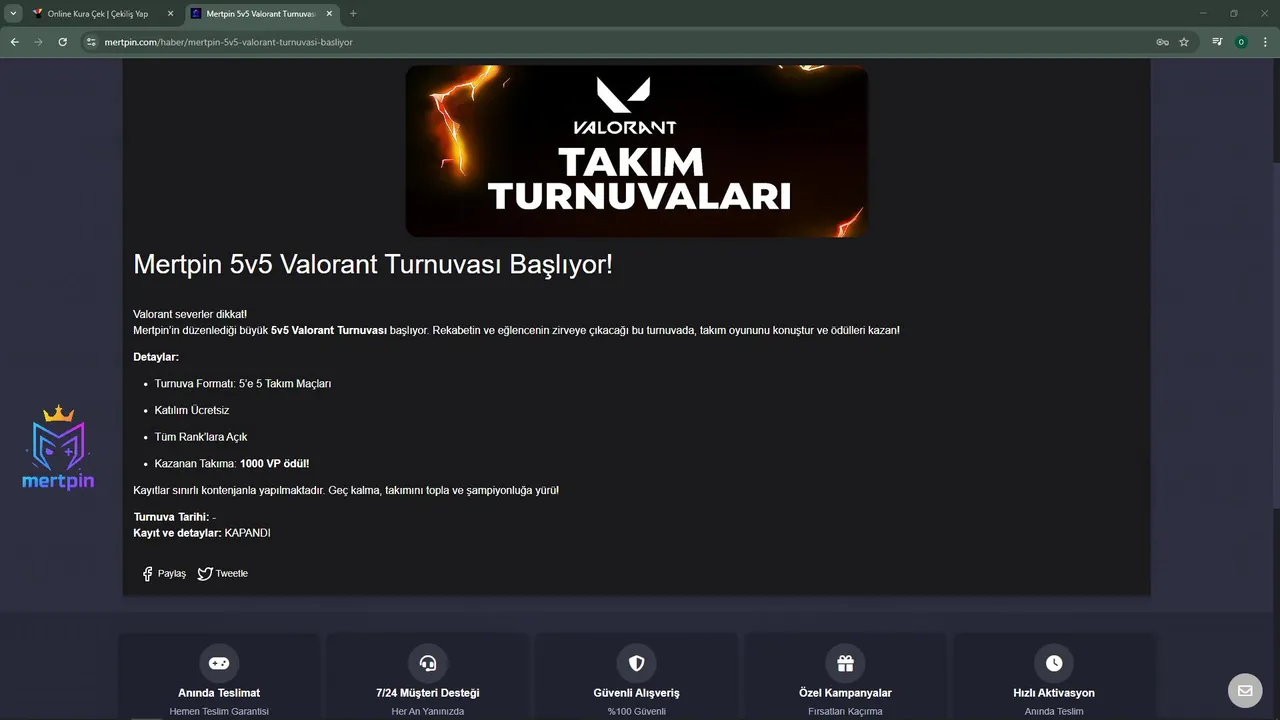The image size is (1280, 720).
Task: Click the 7/24 Müşteri Desteği headset icon
Action: (x=428, y=663)
